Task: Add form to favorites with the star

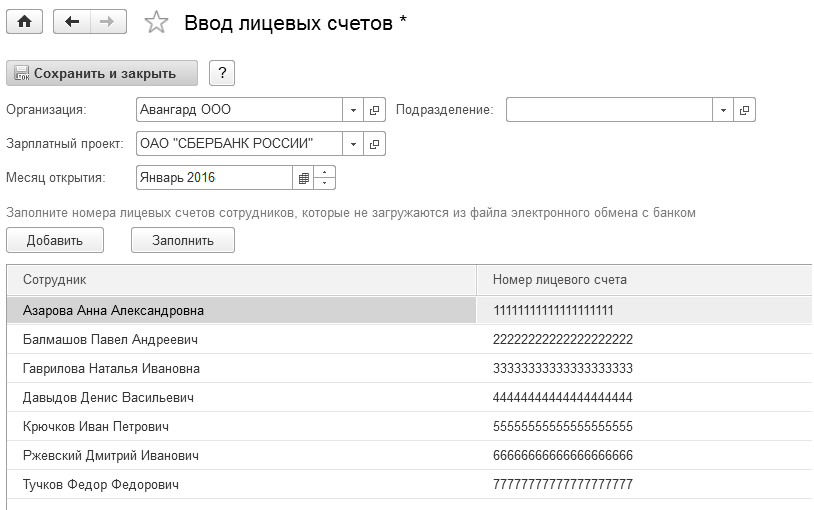Action: pos(157,23)
